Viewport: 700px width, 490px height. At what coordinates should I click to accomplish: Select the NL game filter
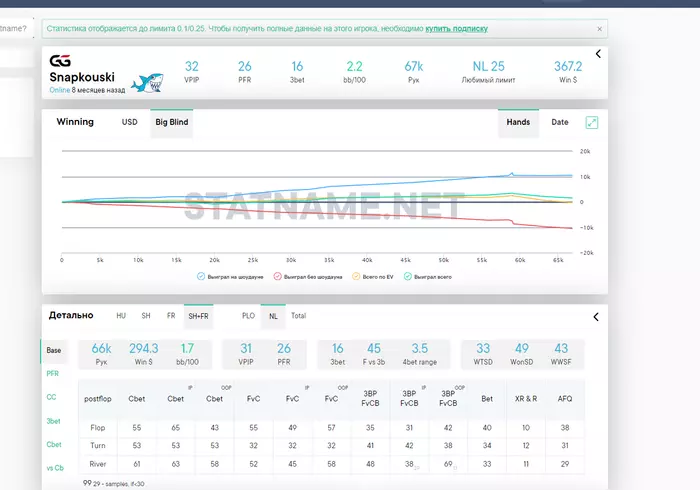tap(273, 316)
